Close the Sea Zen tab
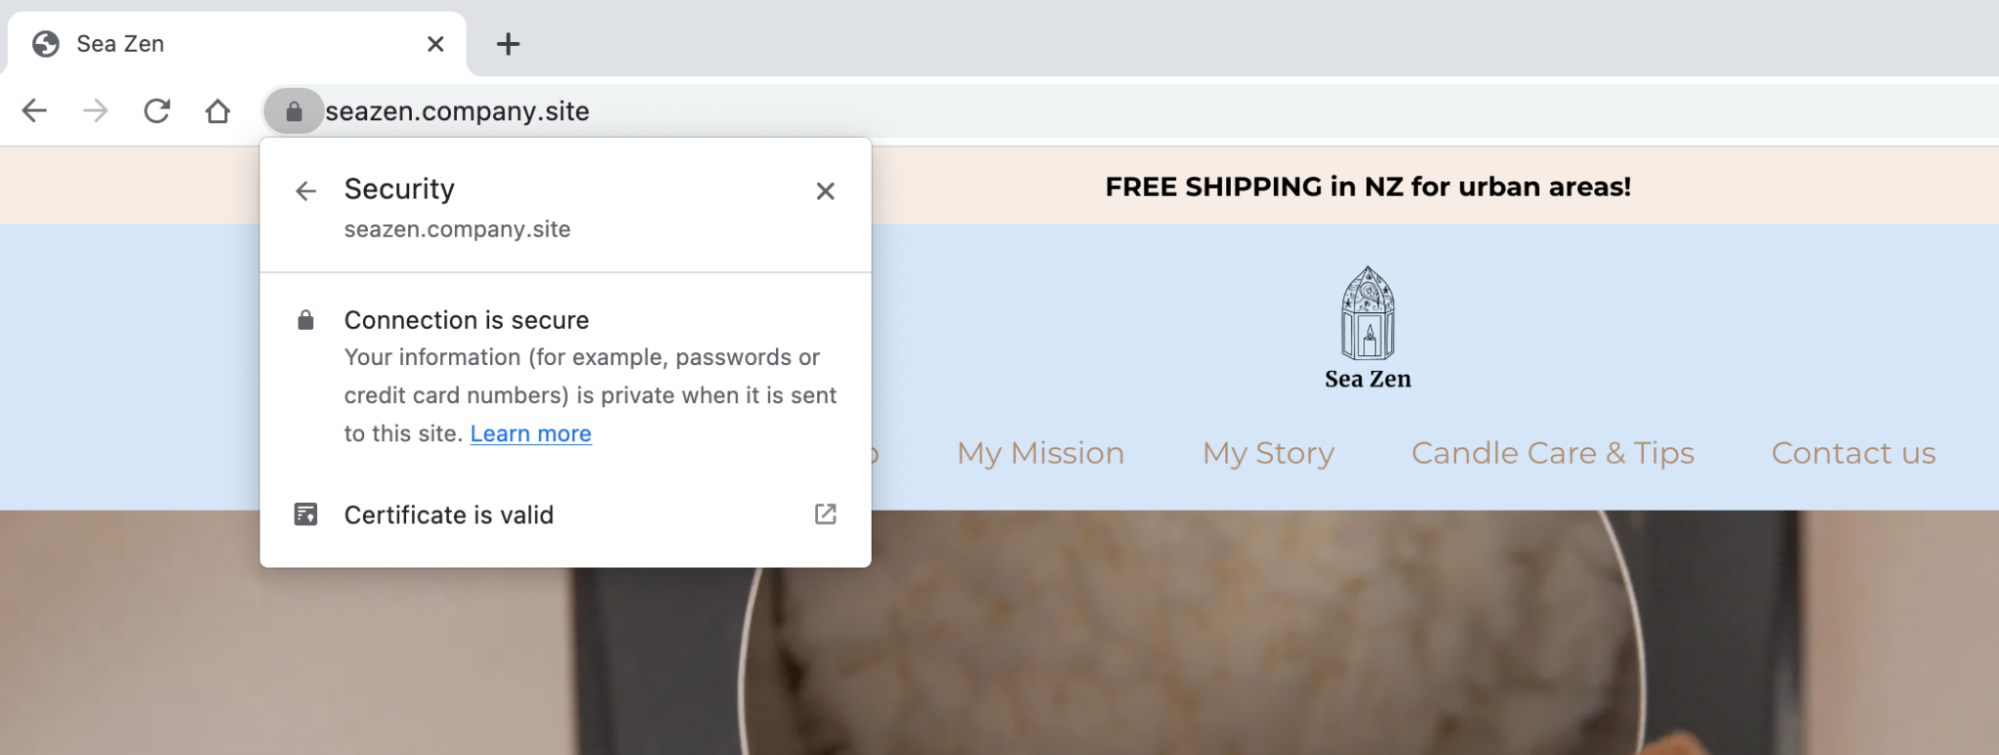 tap(435, 43)
